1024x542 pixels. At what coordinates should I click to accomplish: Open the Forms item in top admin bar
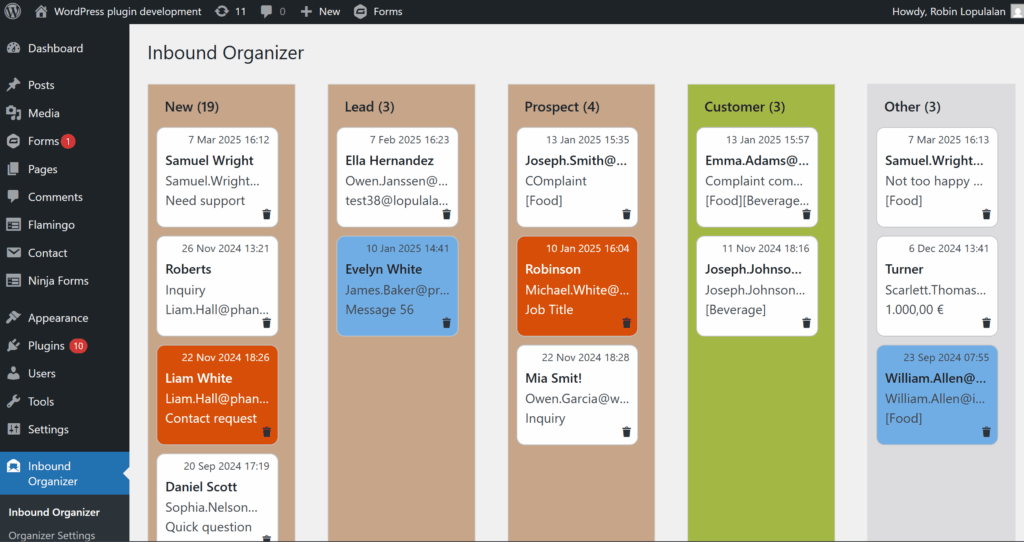379,12
